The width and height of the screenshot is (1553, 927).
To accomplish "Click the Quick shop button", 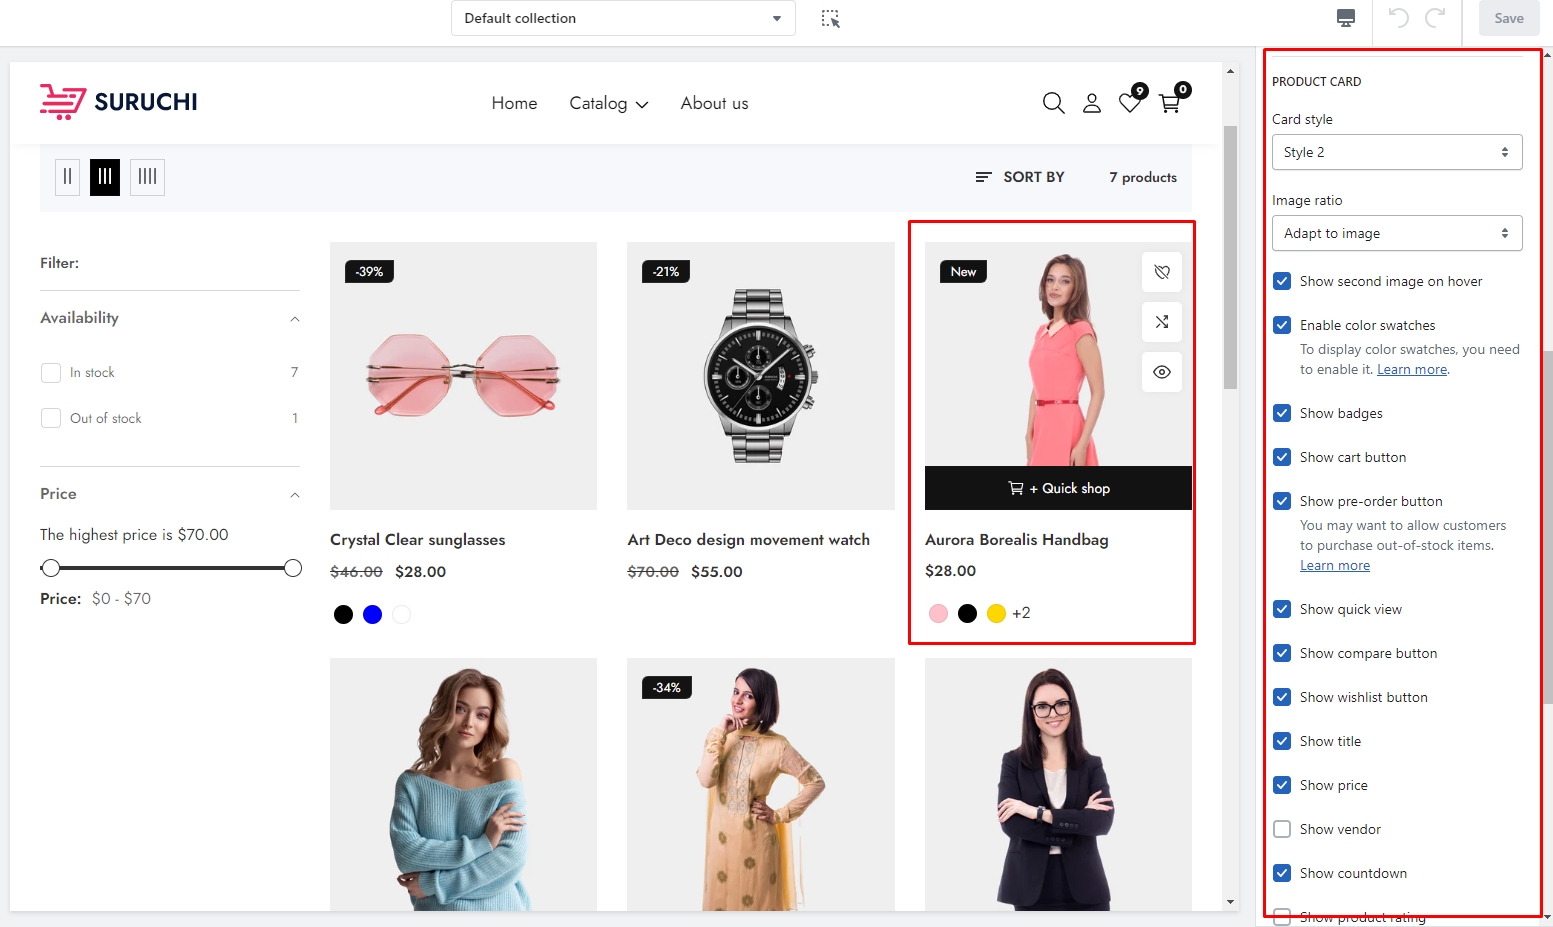I will pos(1058,488).
